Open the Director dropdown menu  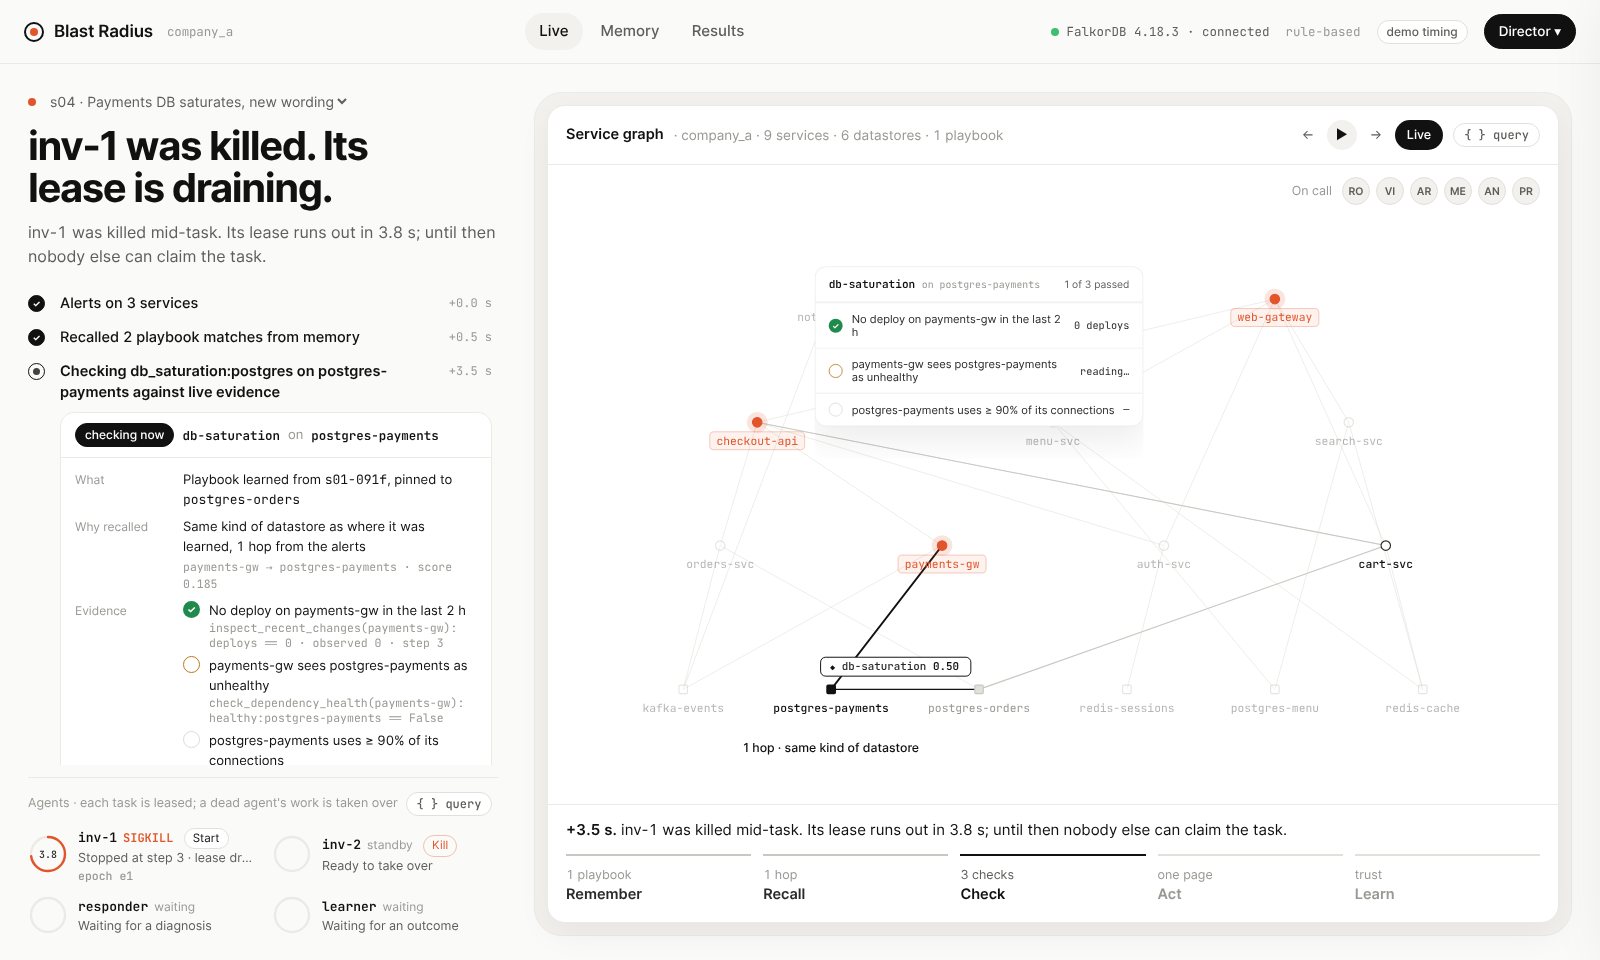1529,32
